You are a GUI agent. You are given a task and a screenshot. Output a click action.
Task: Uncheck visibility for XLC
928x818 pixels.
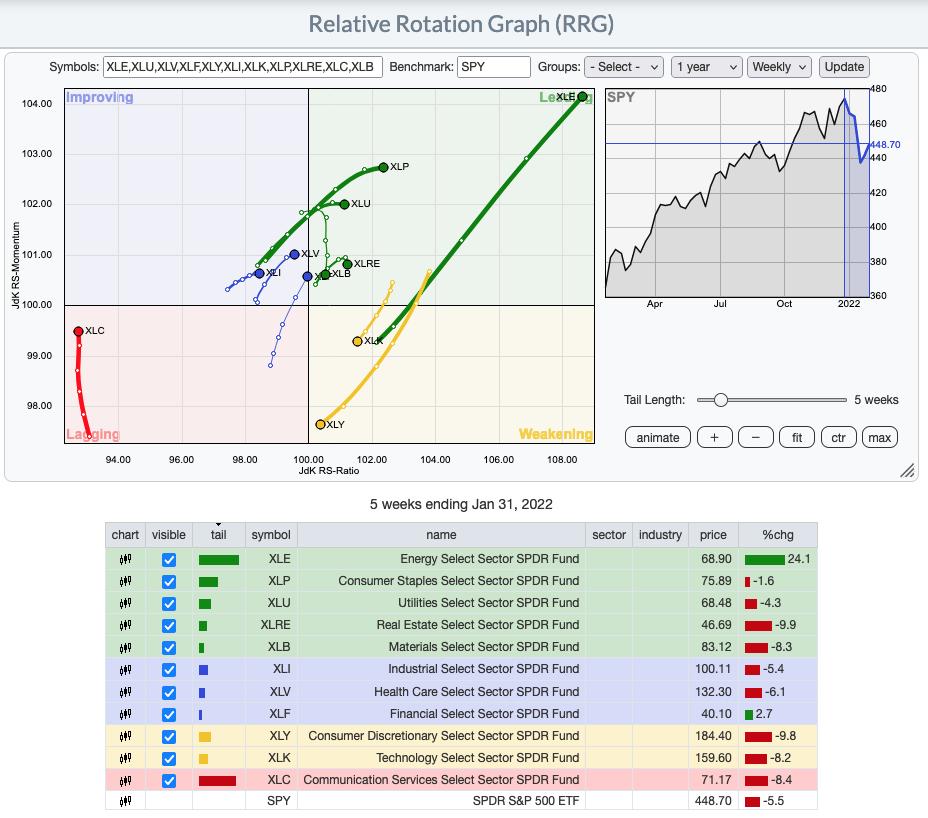point(169,781)
